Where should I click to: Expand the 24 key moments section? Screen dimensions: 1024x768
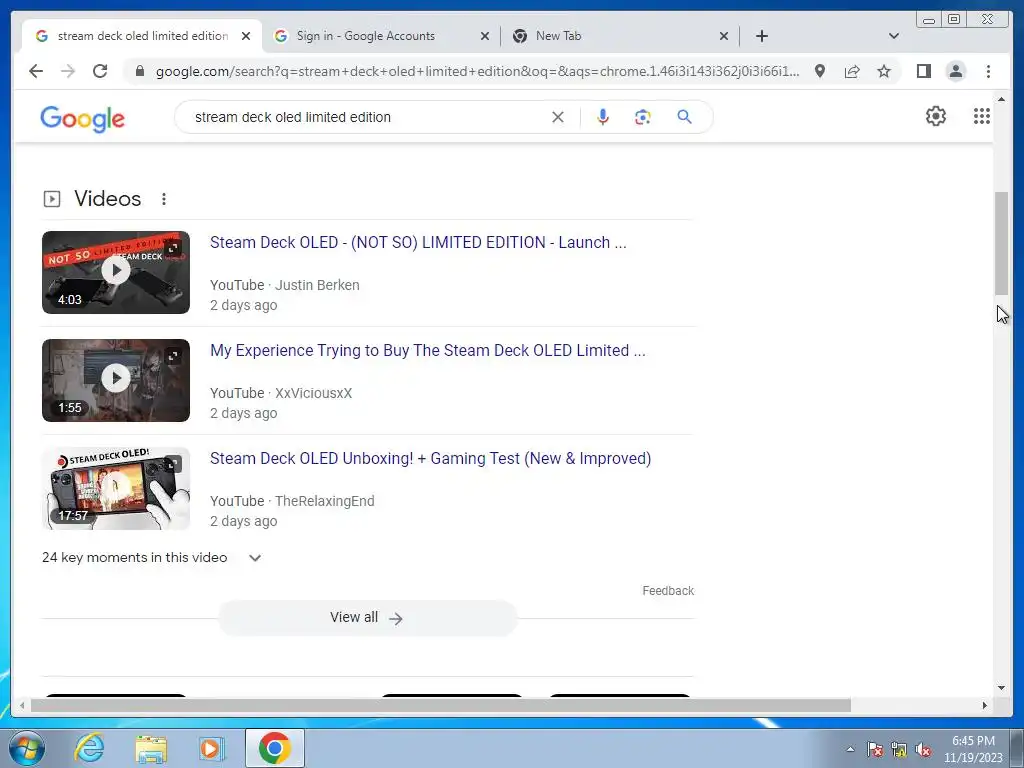[255, 558]
